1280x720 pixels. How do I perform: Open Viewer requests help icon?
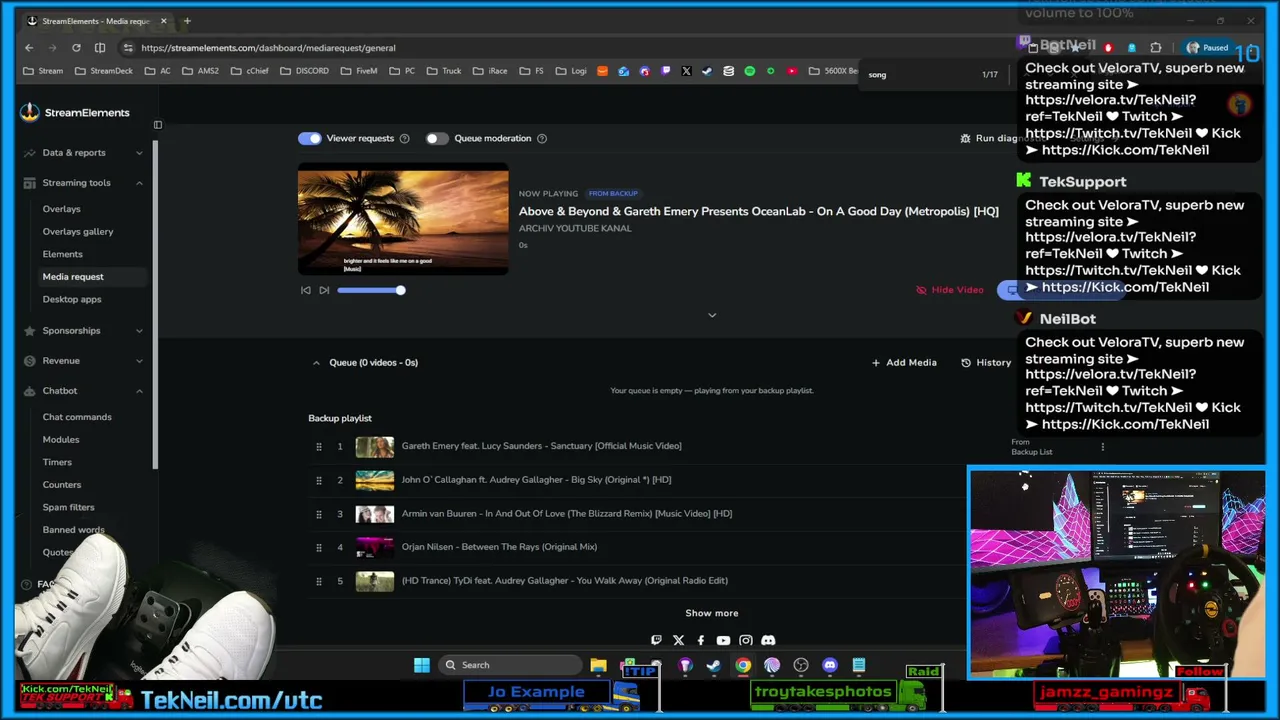tap(404, 138)
